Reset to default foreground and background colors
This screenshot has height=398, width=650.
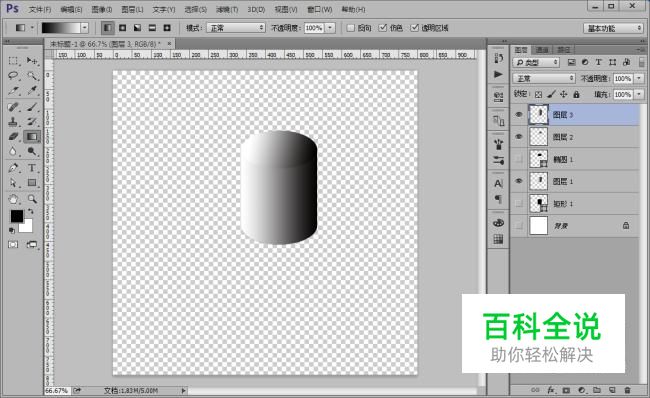[x=12, y=230]
